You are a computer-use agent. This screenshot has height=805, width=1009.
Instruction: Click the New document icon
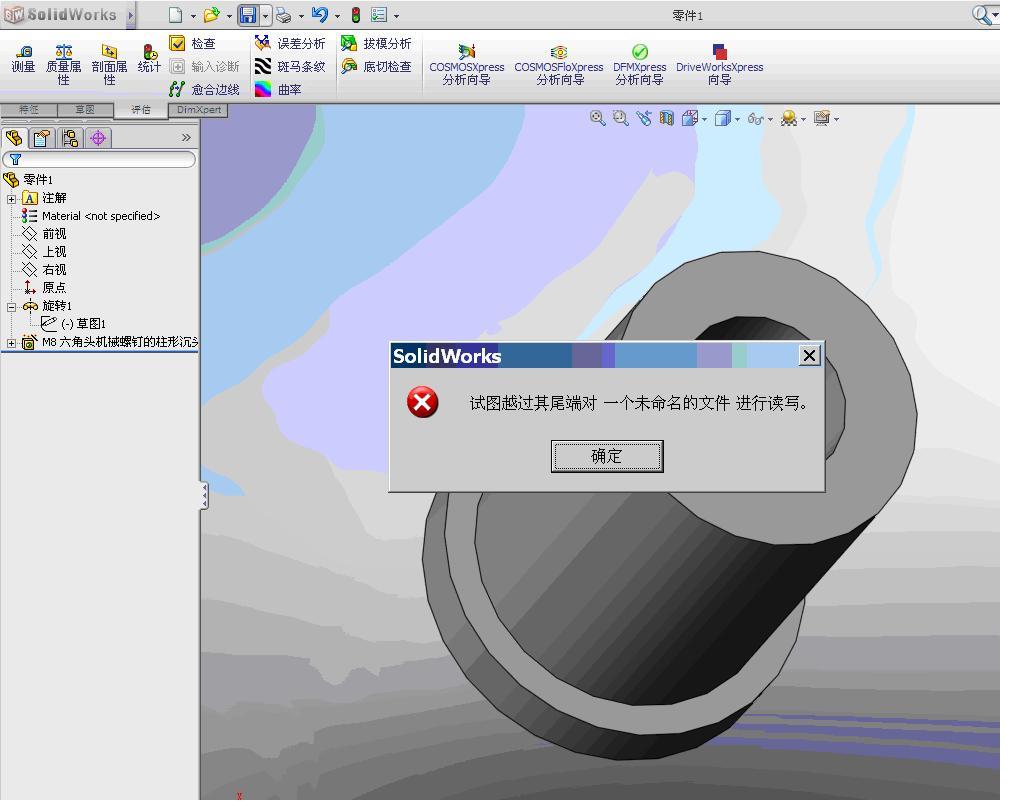[x=176, y=15]
